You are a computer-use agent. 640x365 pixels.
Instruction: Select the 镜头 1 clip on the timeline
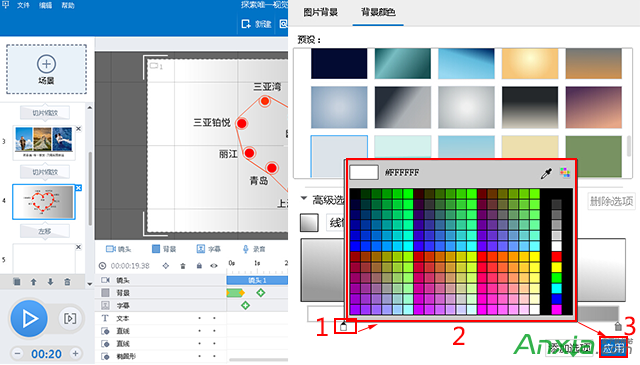[x=257, y=280]
